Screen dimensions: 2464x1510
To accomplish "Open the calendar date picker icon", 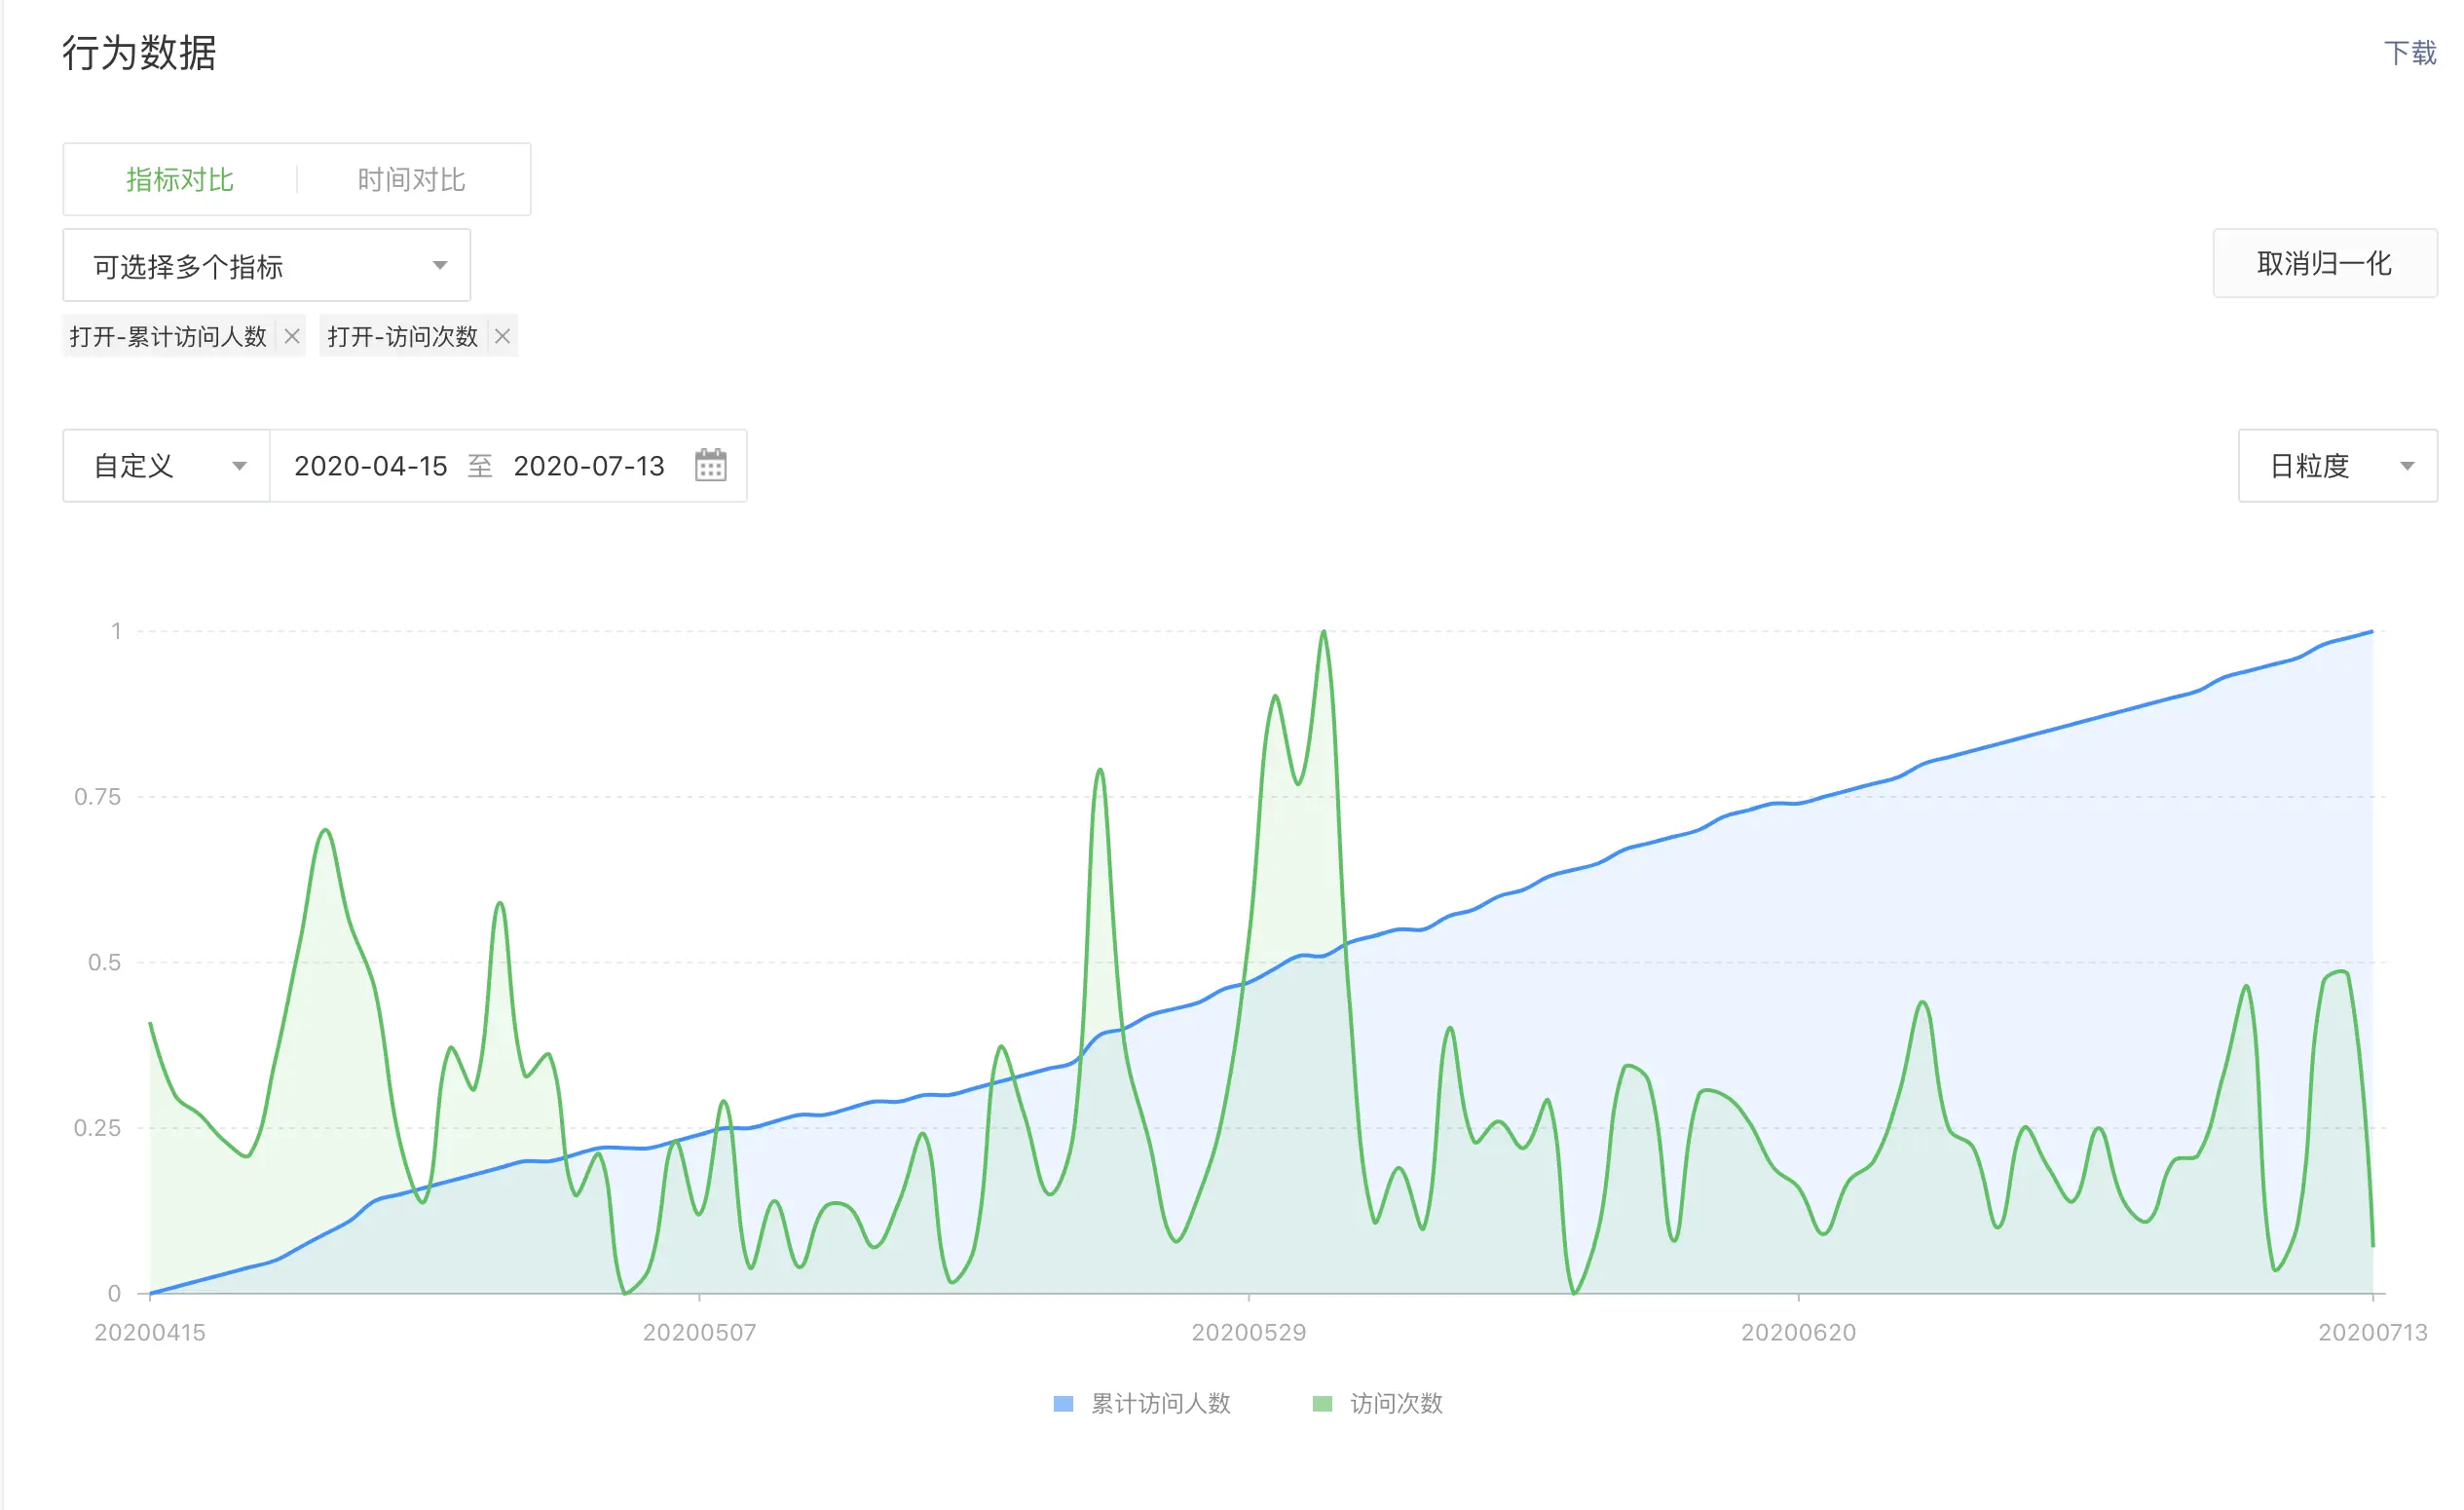I will [710, 466].
